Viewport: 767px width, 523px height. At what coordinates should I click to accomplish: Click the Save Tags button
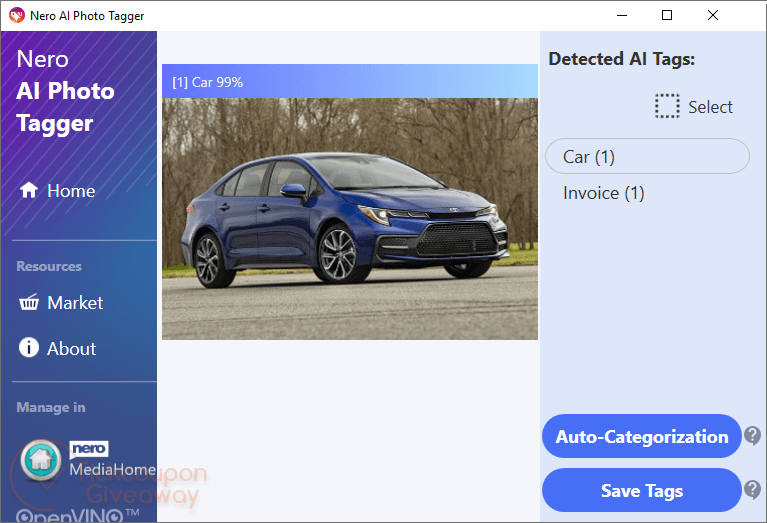click(642, 490)
